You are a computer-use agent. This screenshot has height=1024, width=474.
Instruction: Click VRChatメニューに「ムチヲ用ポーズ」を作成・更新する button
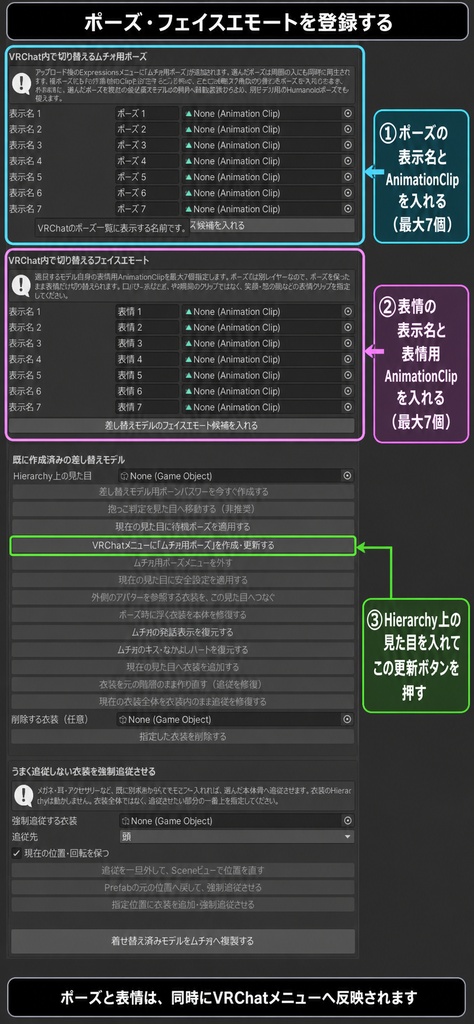pyautogui.click(x=183, y=545)
